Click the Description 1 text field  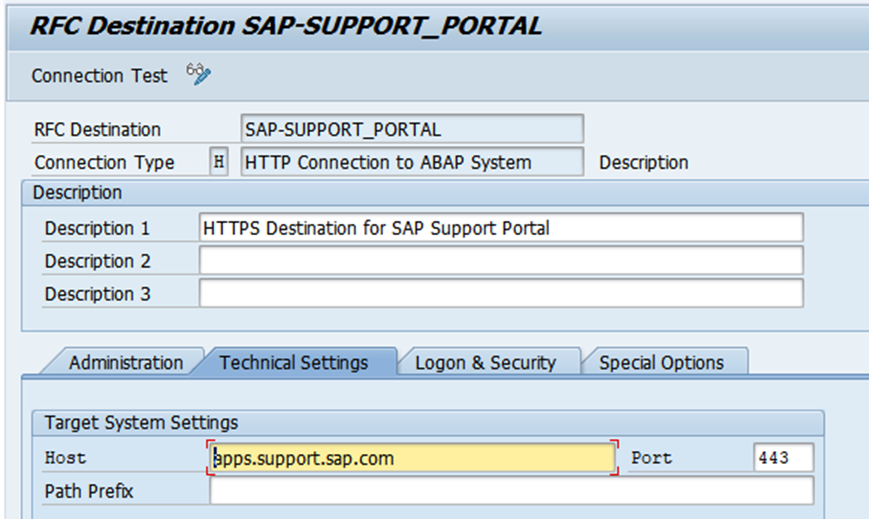click(x=500, y=228)
